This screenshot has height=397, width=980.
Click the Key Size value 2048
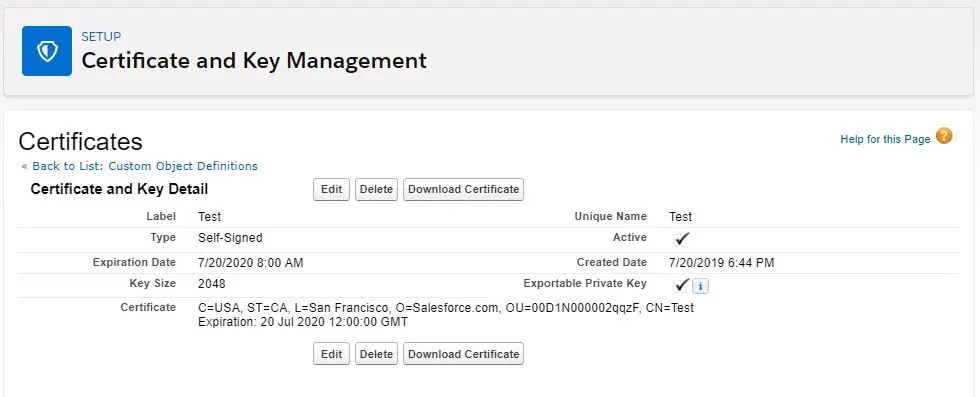tap(212, 284)
